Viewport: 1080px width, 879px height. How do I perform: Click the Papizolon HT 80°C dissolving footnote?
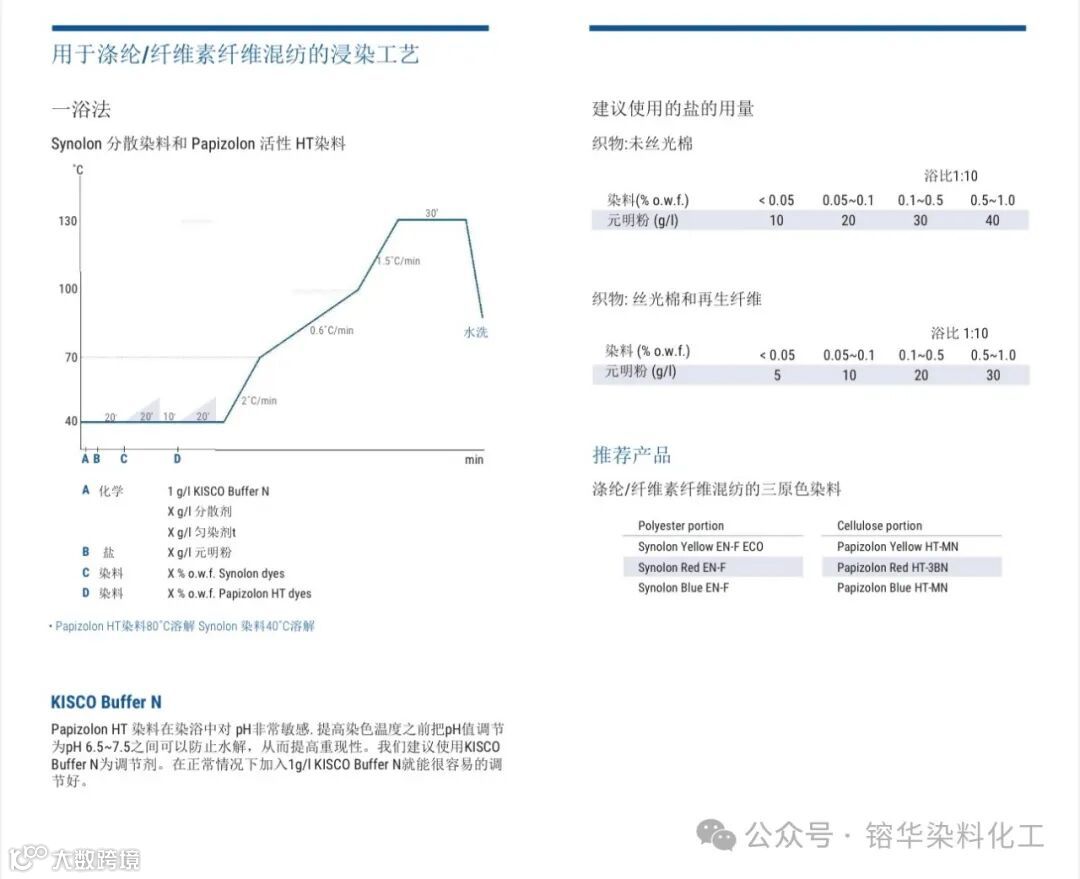click(x=183, y=626)
